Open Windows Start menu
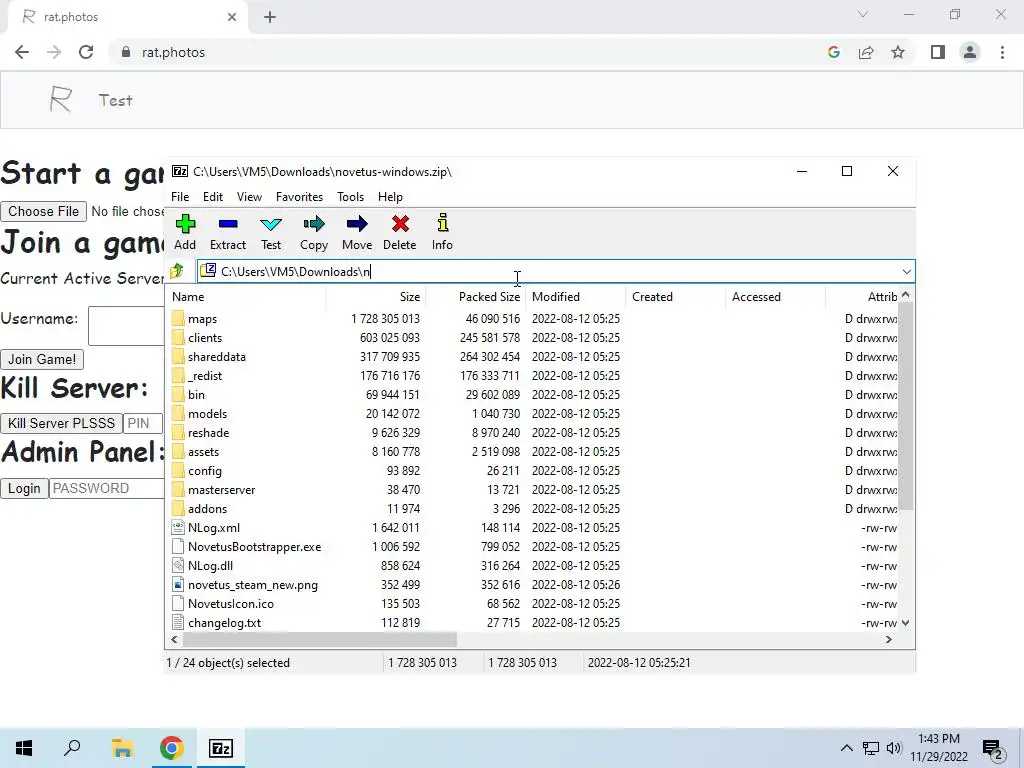 point(24,748)
